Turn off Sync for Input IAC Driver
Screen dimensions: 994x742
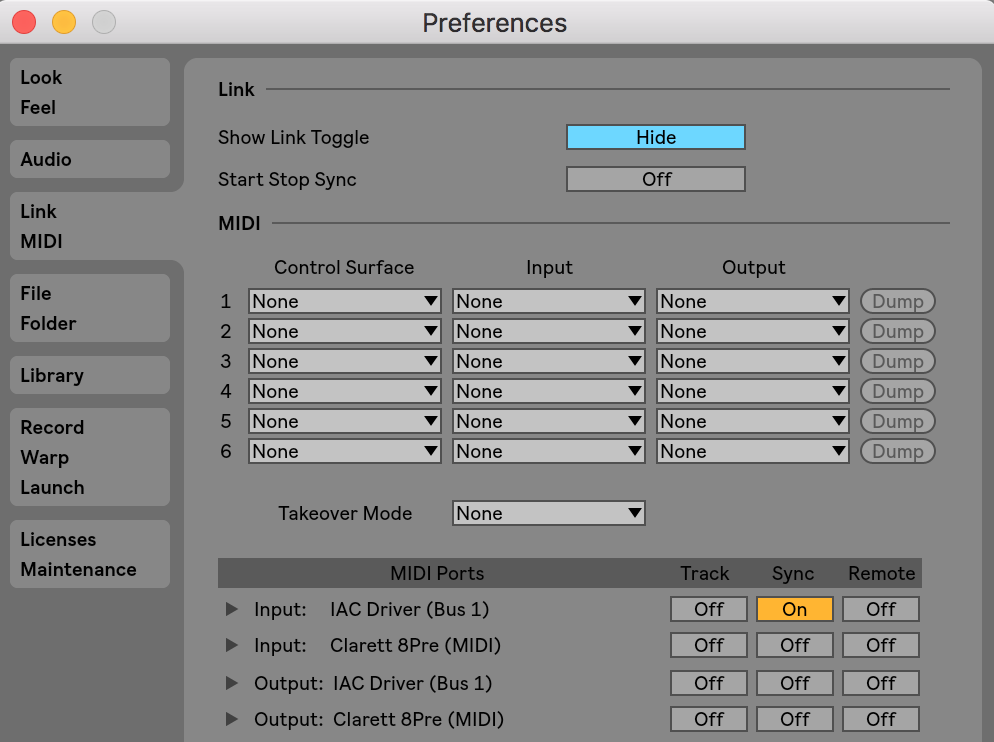(x=794, y=609)
